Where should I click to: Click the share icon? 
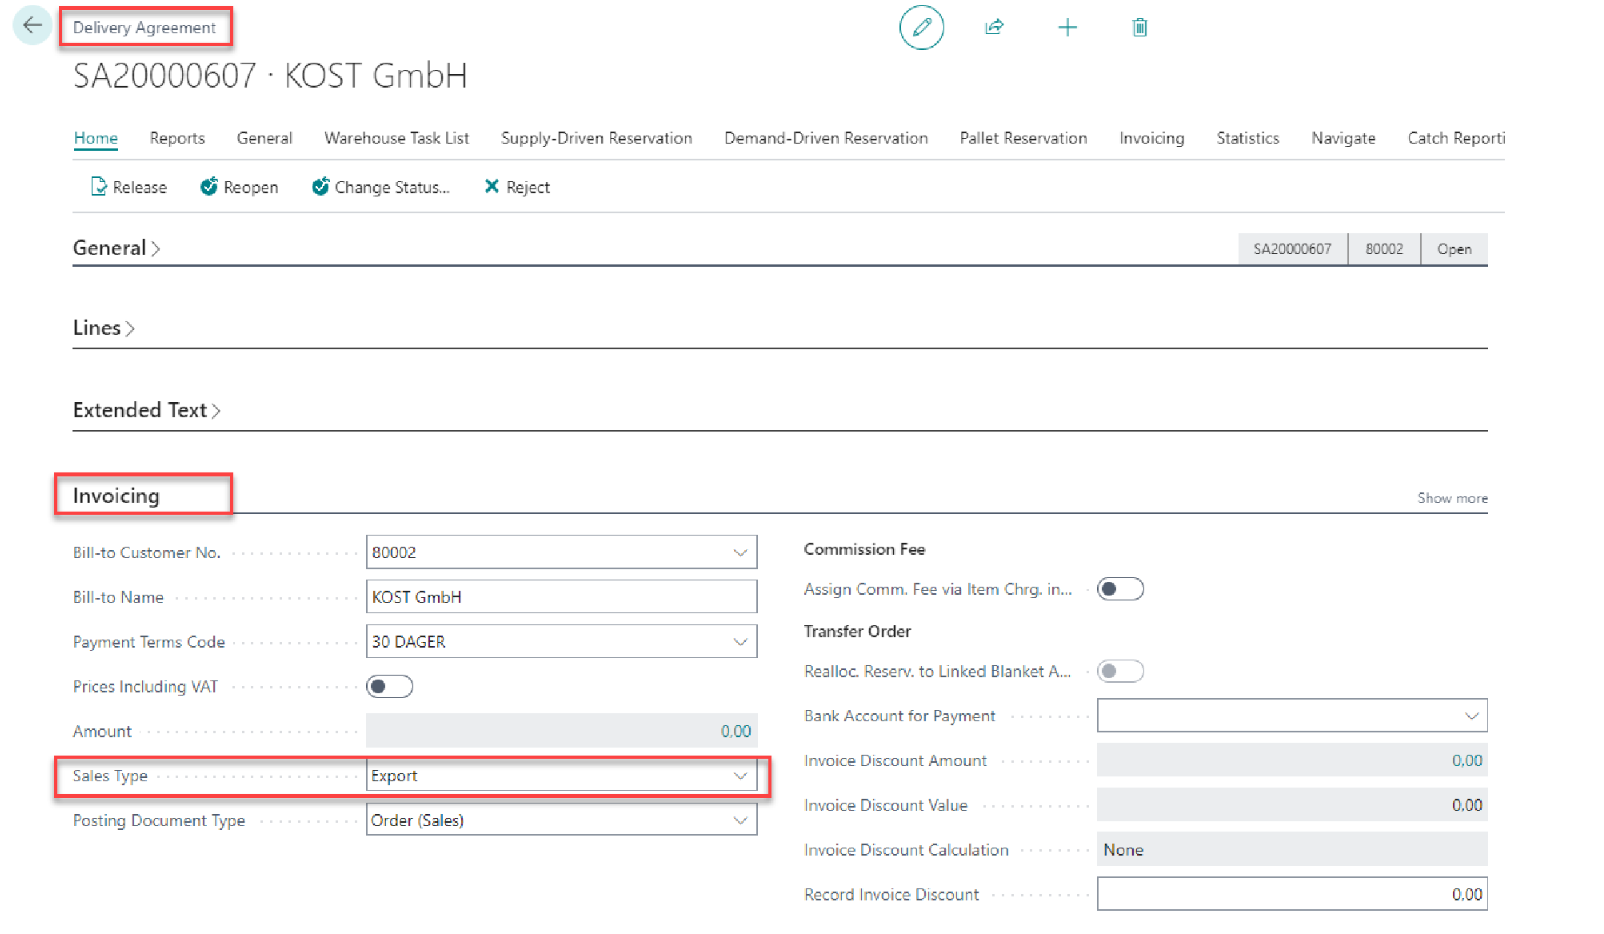pyautogui.click(x=994, y=27)
